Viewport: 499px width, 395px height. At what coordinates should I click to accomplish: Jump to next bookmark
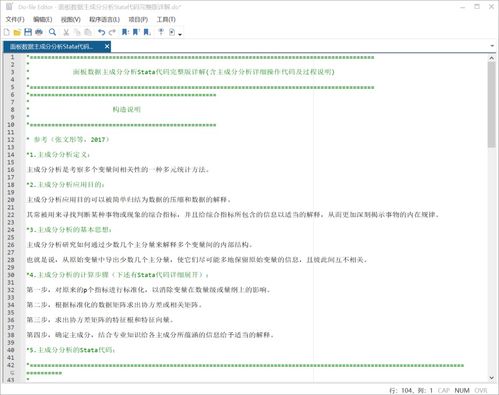coord(147,32)
